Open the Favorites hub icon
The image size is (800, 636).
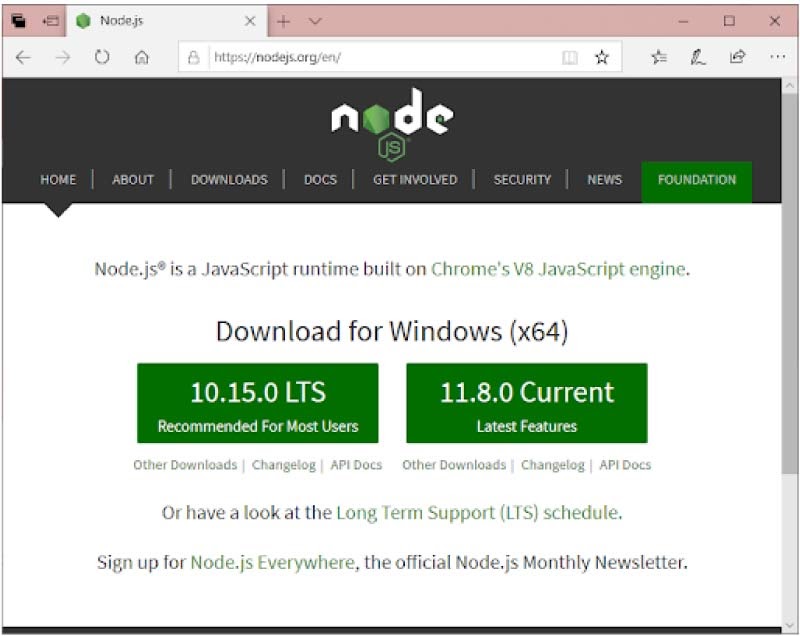coord(659,57)
